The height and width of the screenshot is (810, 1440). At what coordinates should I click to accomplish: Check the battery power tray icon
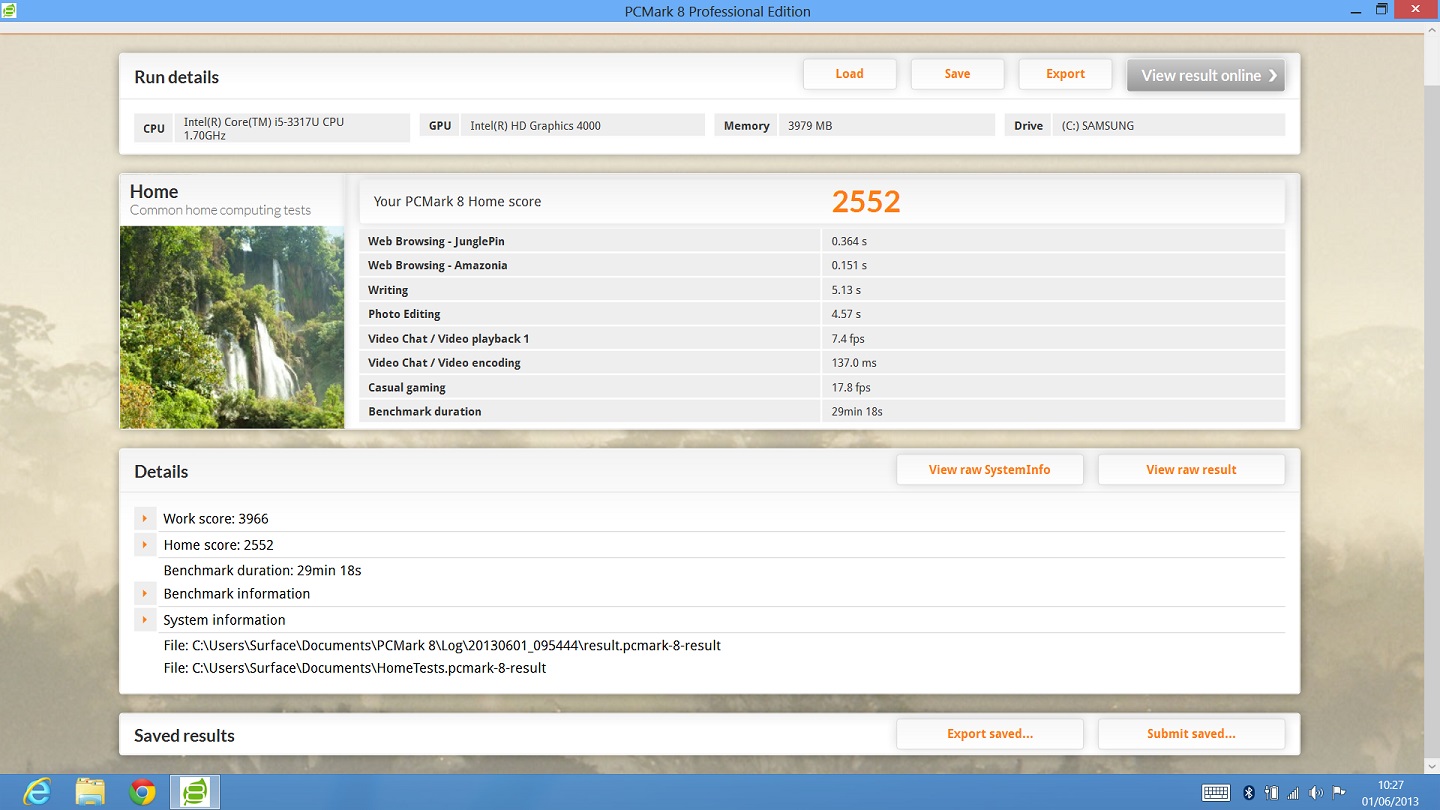(x=1271, y=792)
